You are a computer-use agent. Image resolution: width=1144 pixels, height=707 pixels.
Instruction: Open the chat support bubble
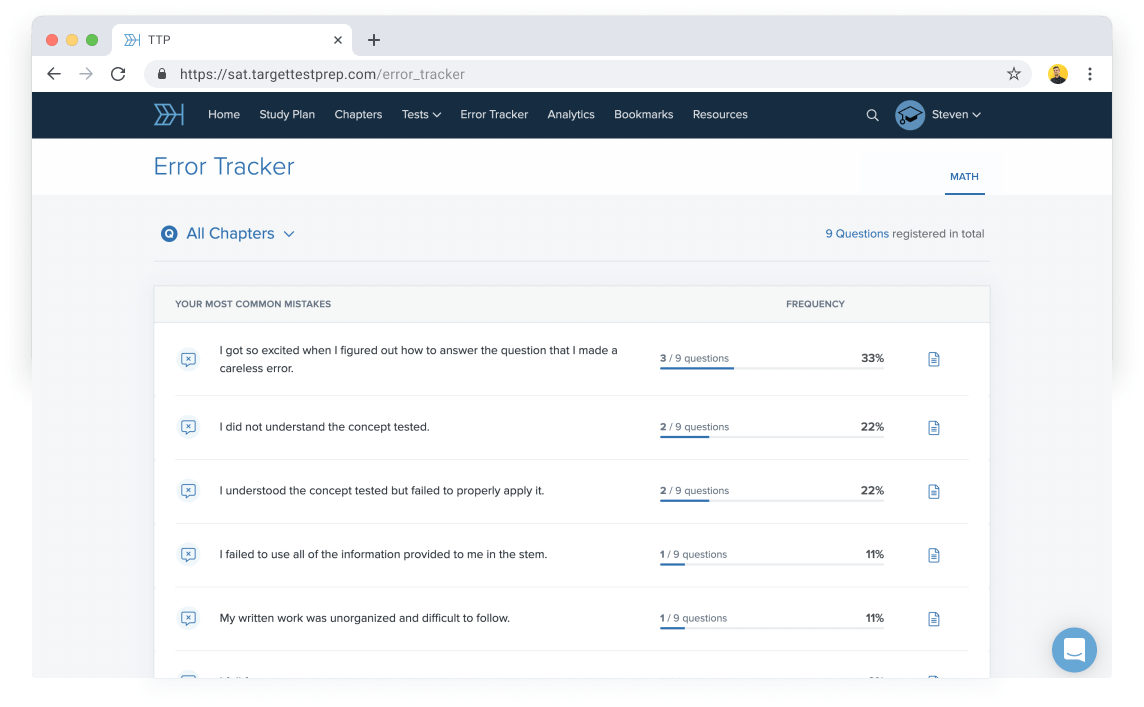click(1074, 650)
